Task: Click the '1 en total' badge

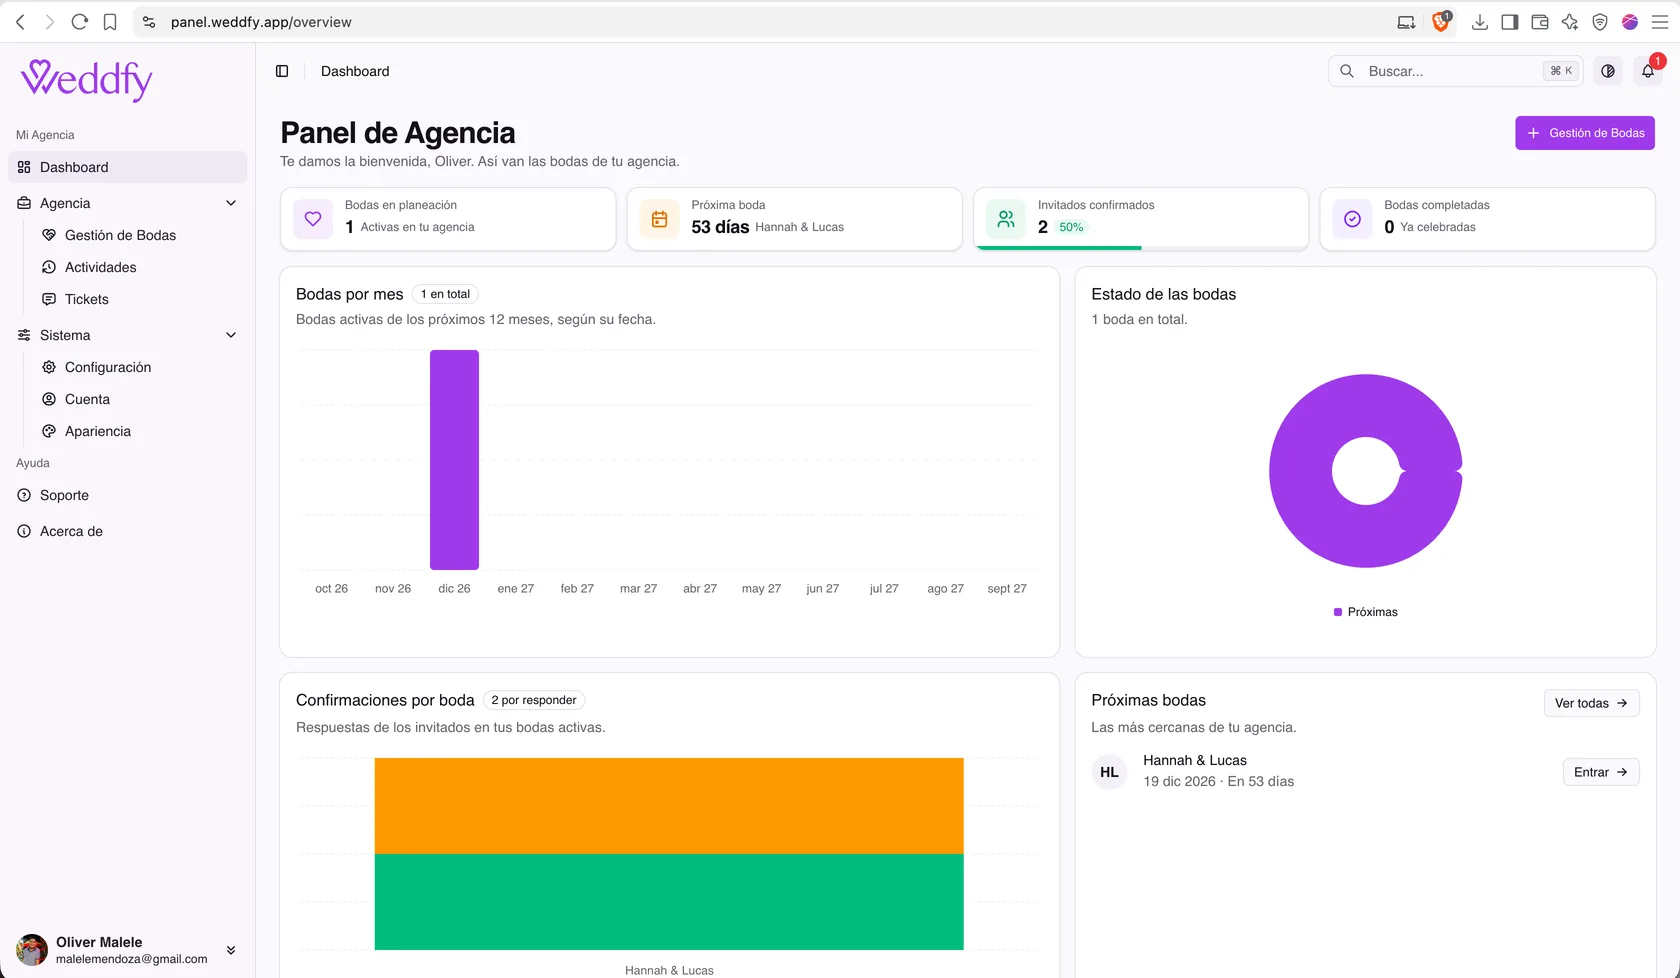Action: (x=445, y=294)
